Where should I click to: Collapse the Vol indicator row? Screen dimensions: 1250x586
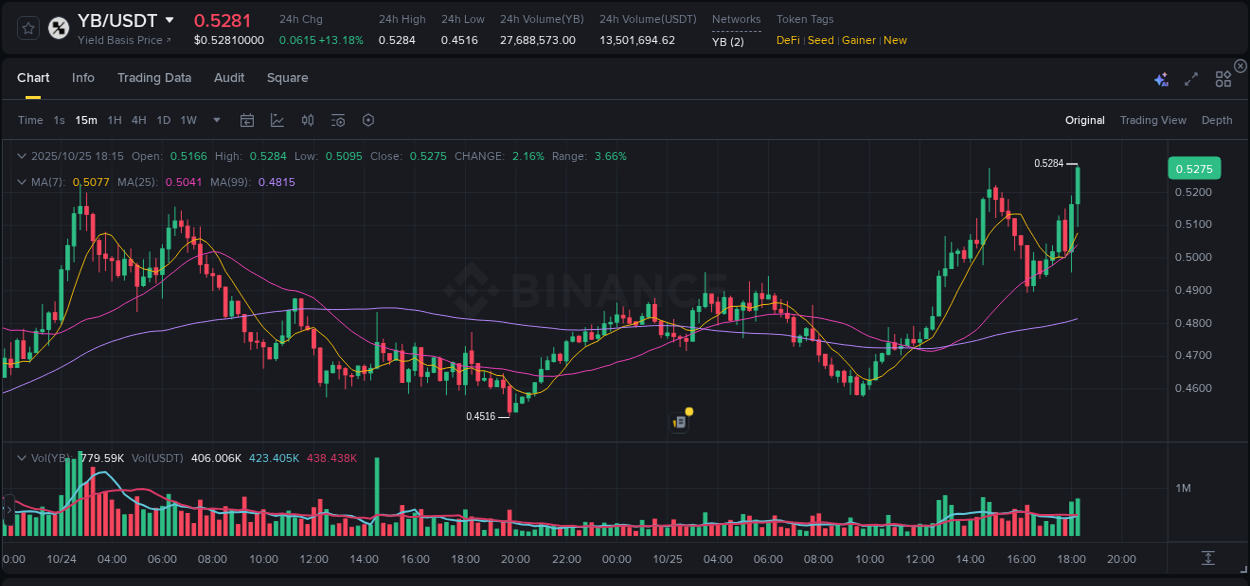coord(22,456)
